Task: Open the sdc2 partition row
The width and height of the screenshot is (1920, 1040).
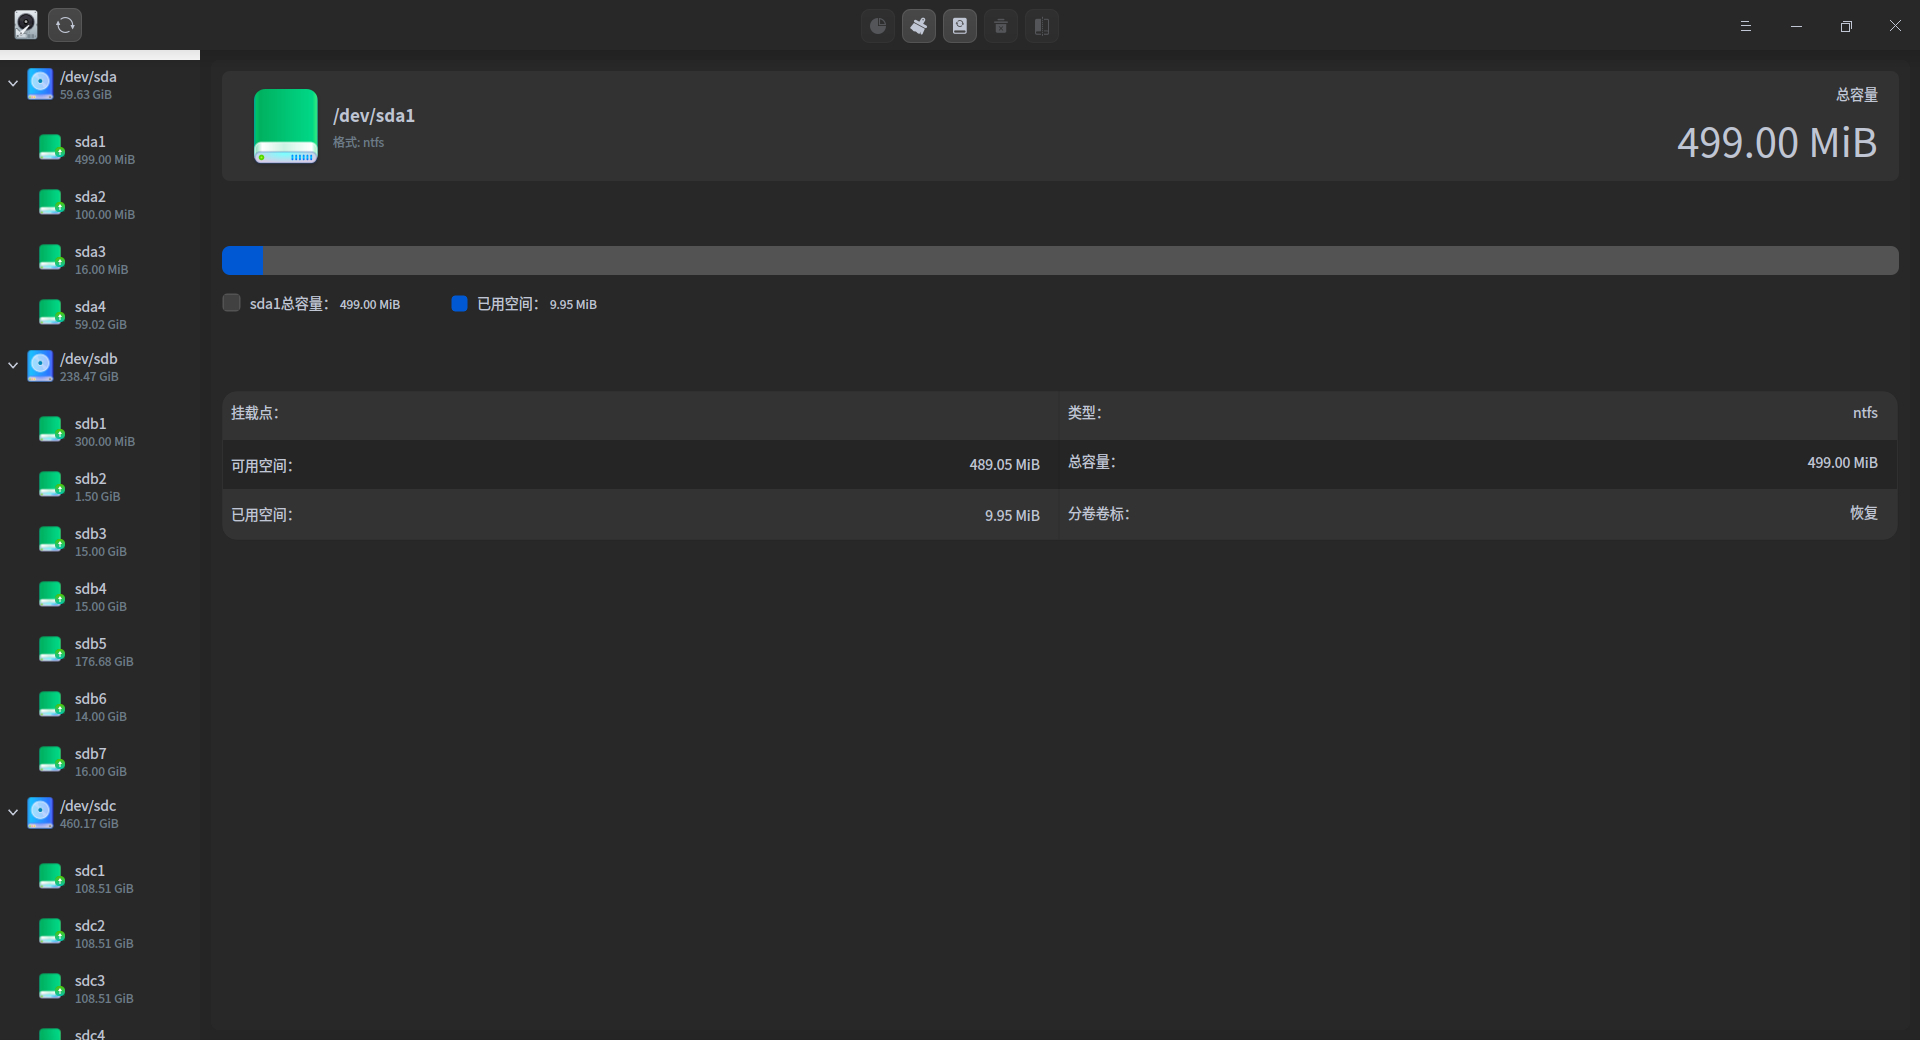Action: click(x=100, y=933)
